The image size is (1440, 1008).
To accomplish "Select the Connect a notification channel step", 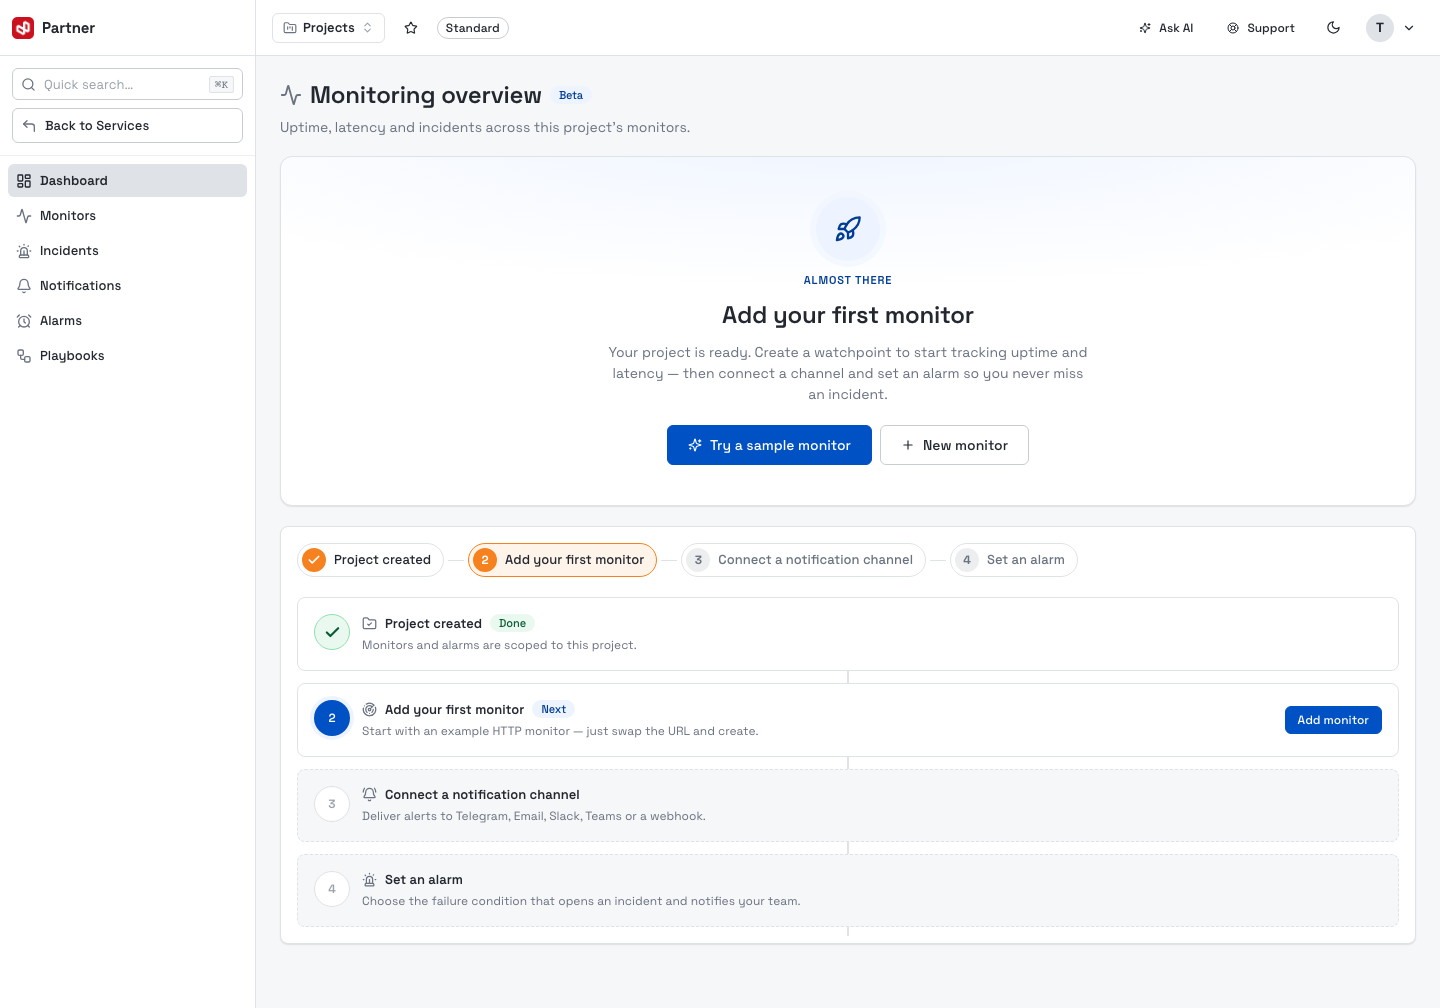I will (x=803, y=560).
